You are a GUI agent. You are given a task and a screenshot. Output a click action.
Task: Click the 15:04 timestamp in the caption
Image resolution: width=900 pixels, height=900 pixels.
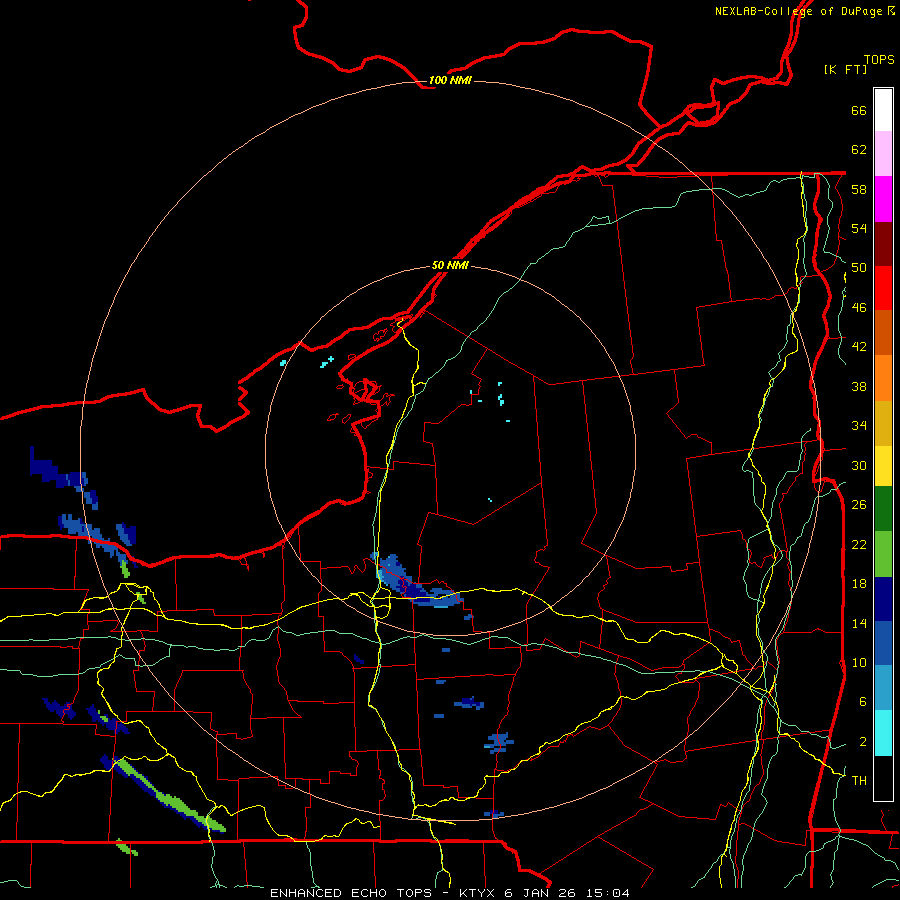(x=608, y=893)
